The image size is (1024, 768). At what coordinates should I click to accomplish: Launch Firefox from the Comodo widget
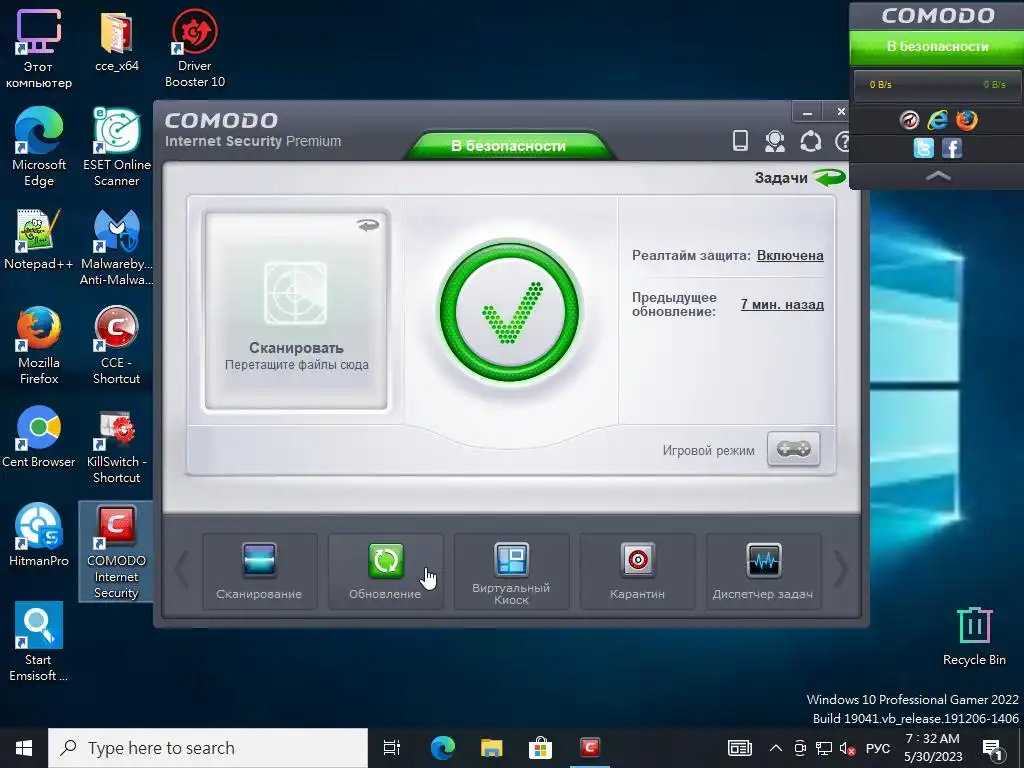[967, 120]
